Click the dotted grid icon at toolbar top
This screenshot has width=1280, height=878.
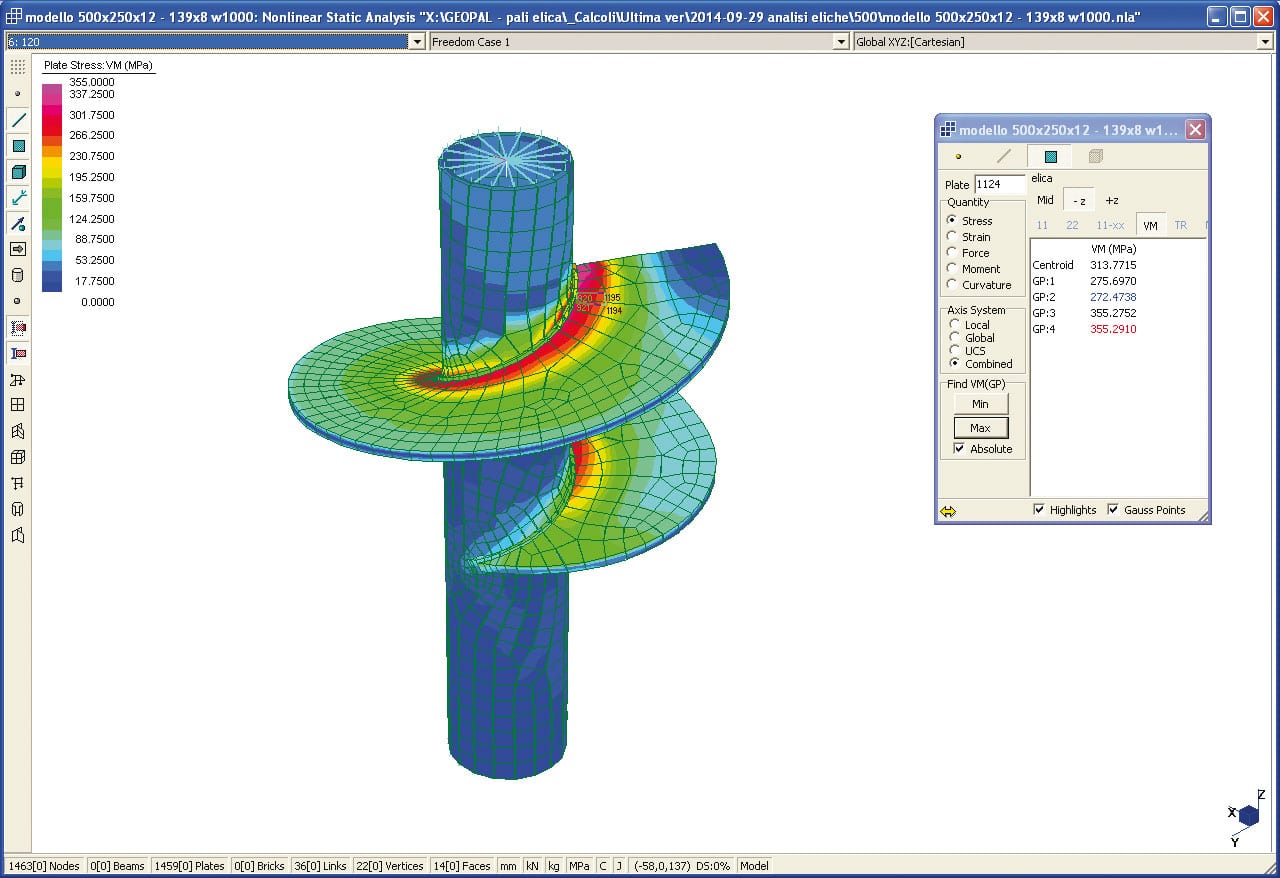pyautogui.click(x=18, y=67)
